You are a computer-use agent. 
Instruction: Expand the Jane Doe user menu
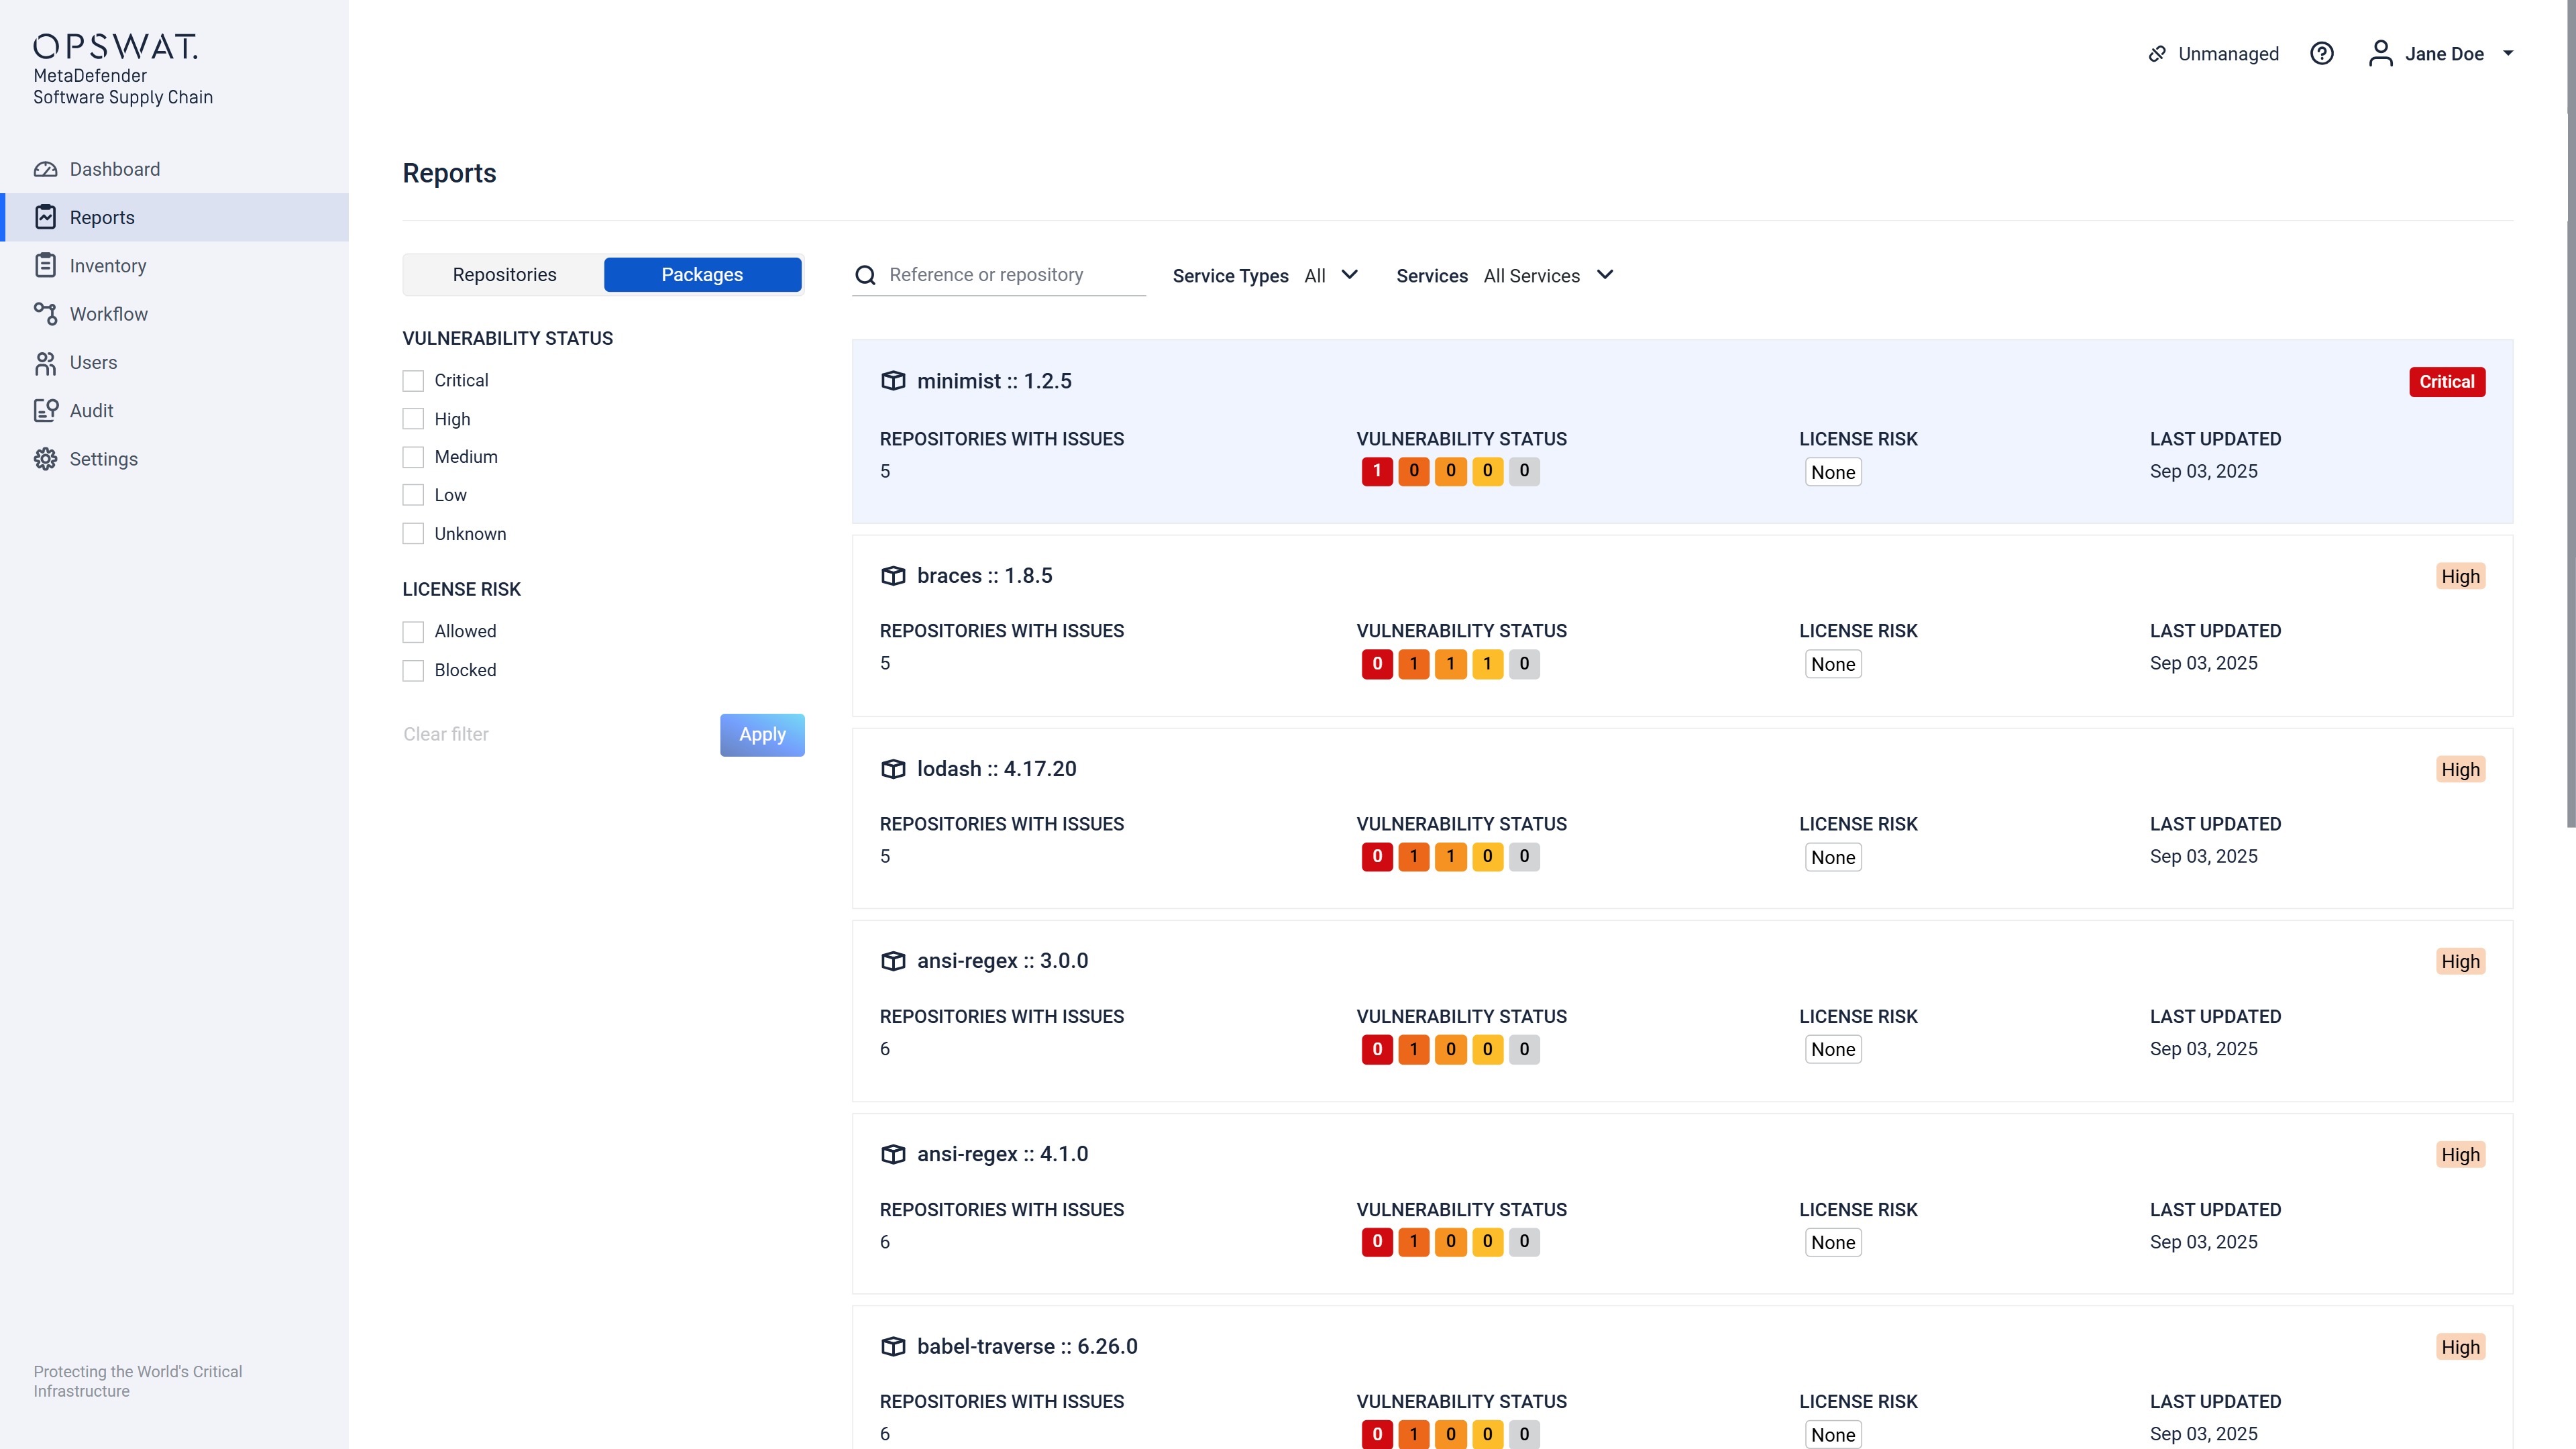point(2507,54)
